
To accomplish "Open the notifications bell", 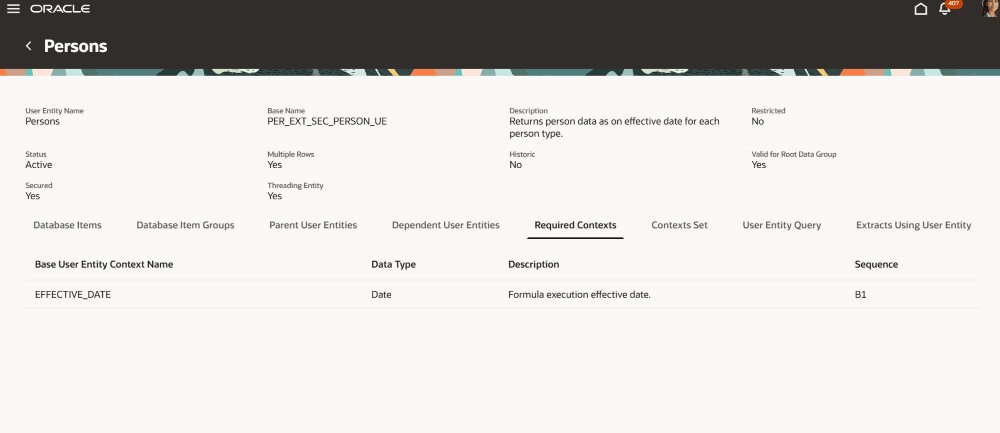I will click(945, 9).
